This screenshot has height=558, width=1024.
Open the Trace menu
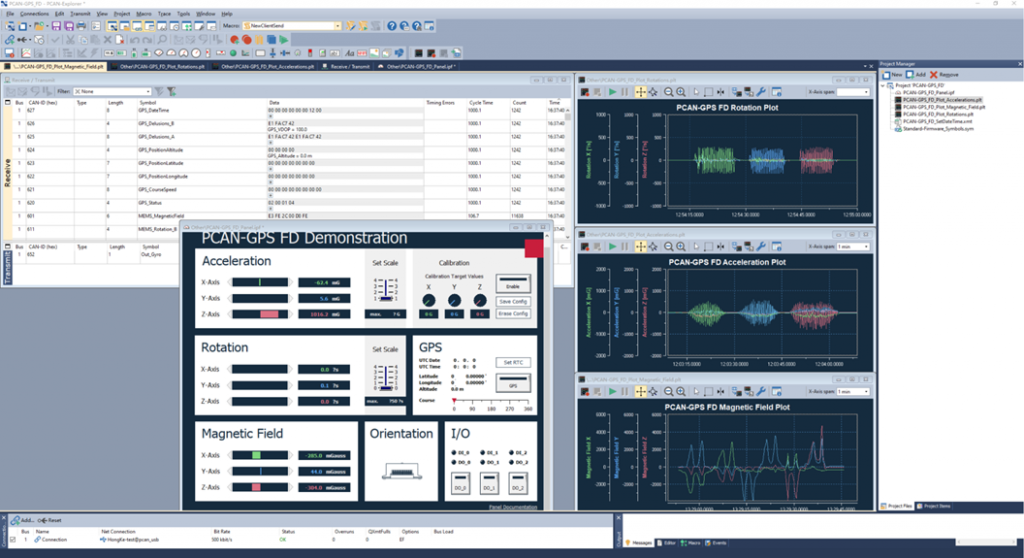click(164, 14)
